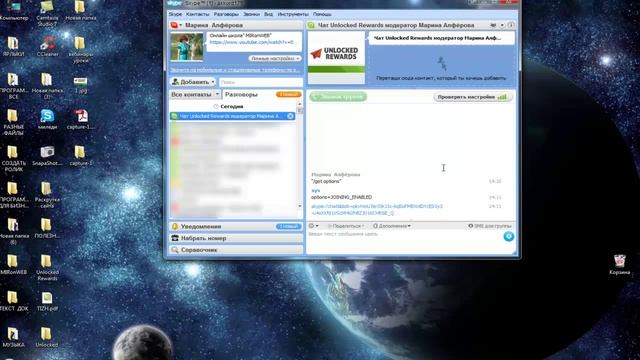Open МУЗЫКА desktop folder
This screenshot has height=360, width=640.
coord(13,337)
